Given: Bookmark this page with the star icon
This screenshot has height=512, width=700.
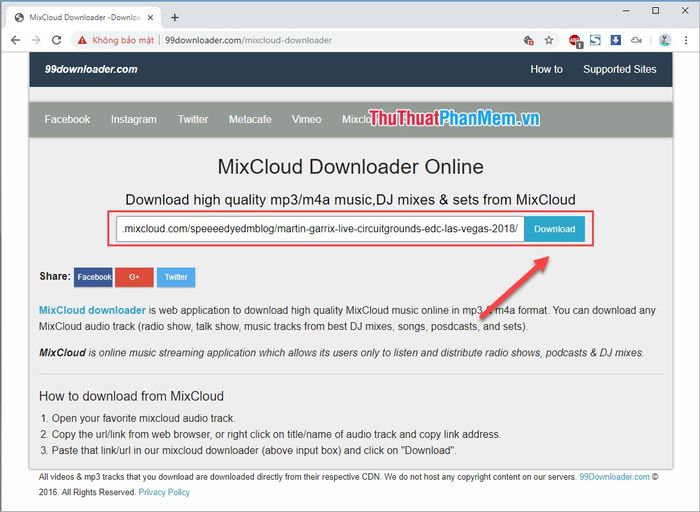Looking at the screenshot, I should 549,40.
